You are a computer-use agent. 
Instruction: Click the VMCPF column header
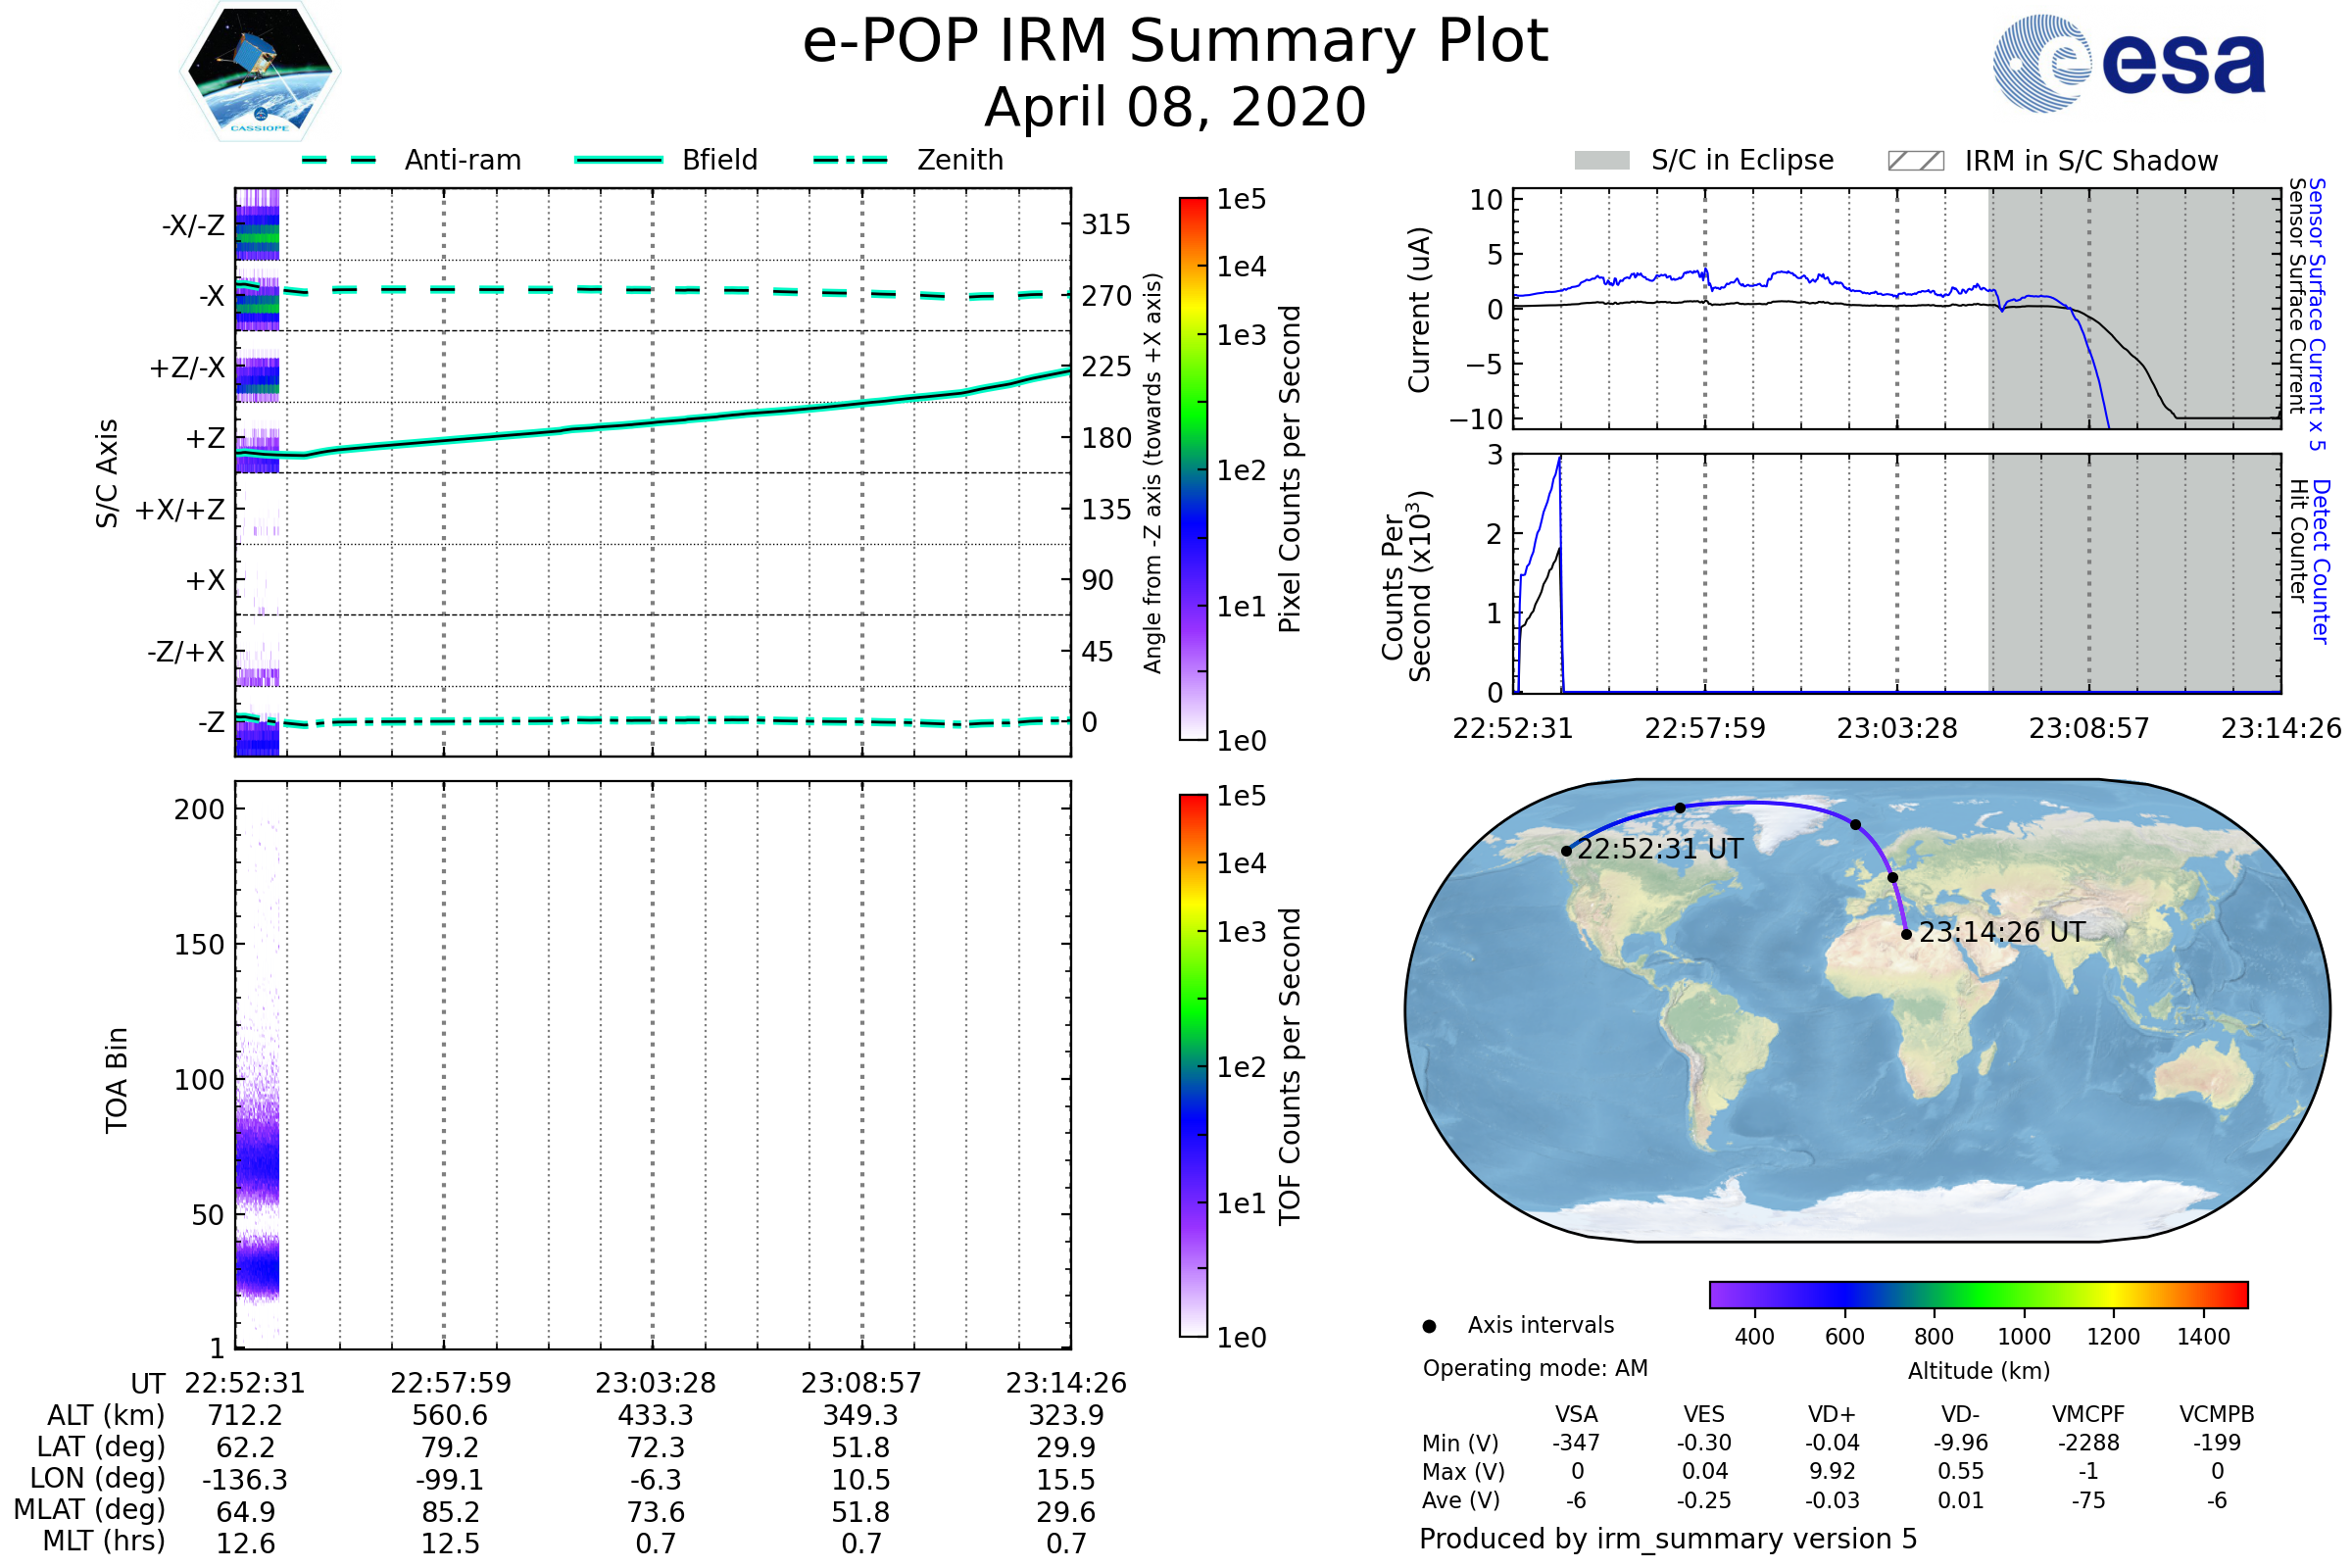(x=2087, y=1414)
